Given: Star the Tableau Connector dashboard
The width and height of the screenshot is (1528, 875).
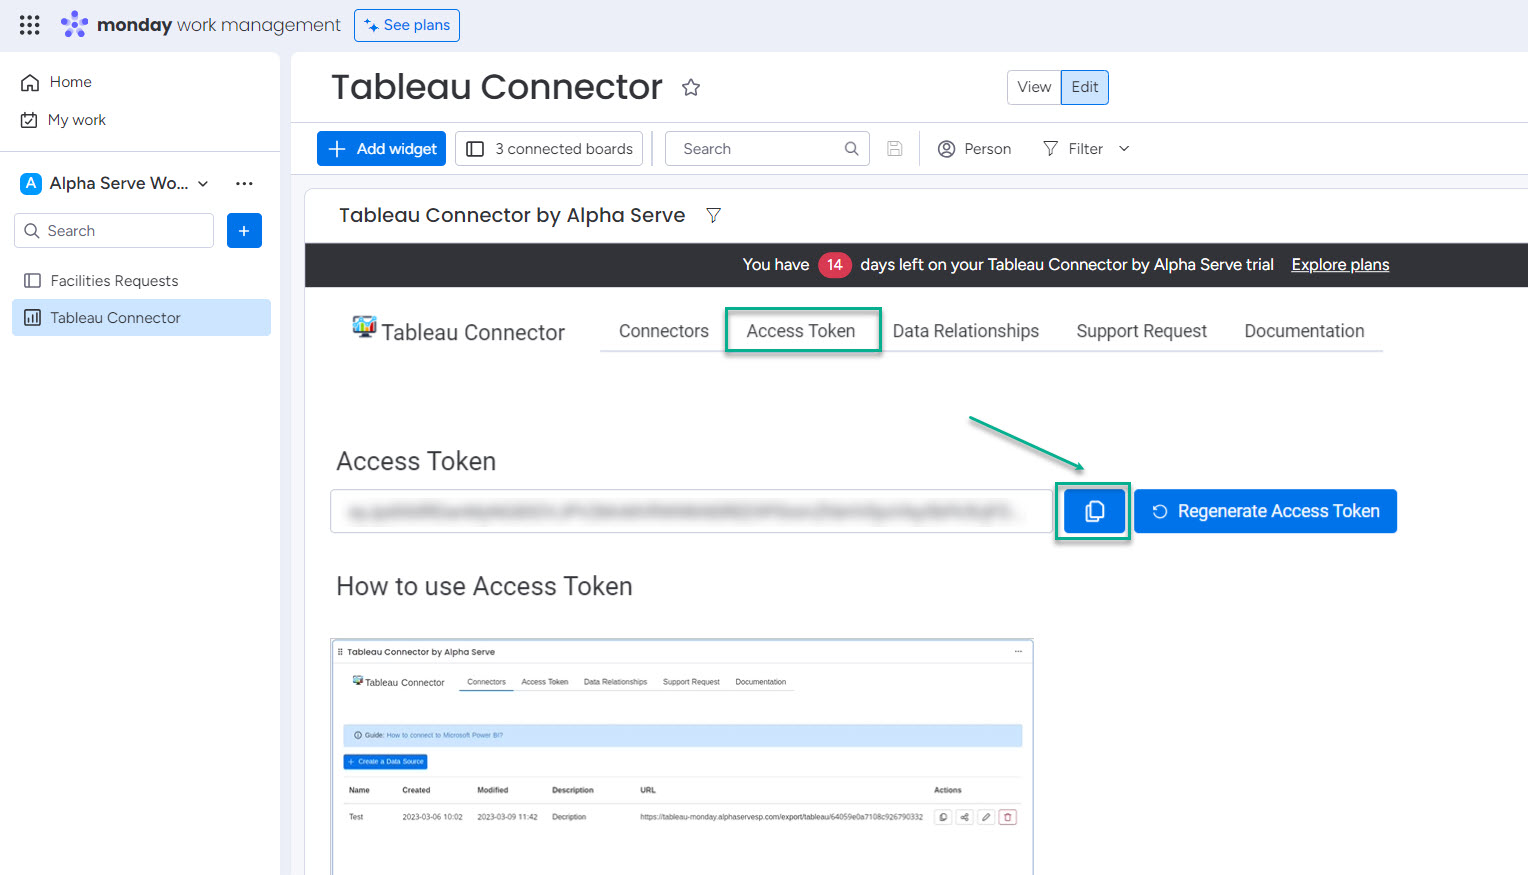Looking at the screenshot, I should click(x=691, y=87).
